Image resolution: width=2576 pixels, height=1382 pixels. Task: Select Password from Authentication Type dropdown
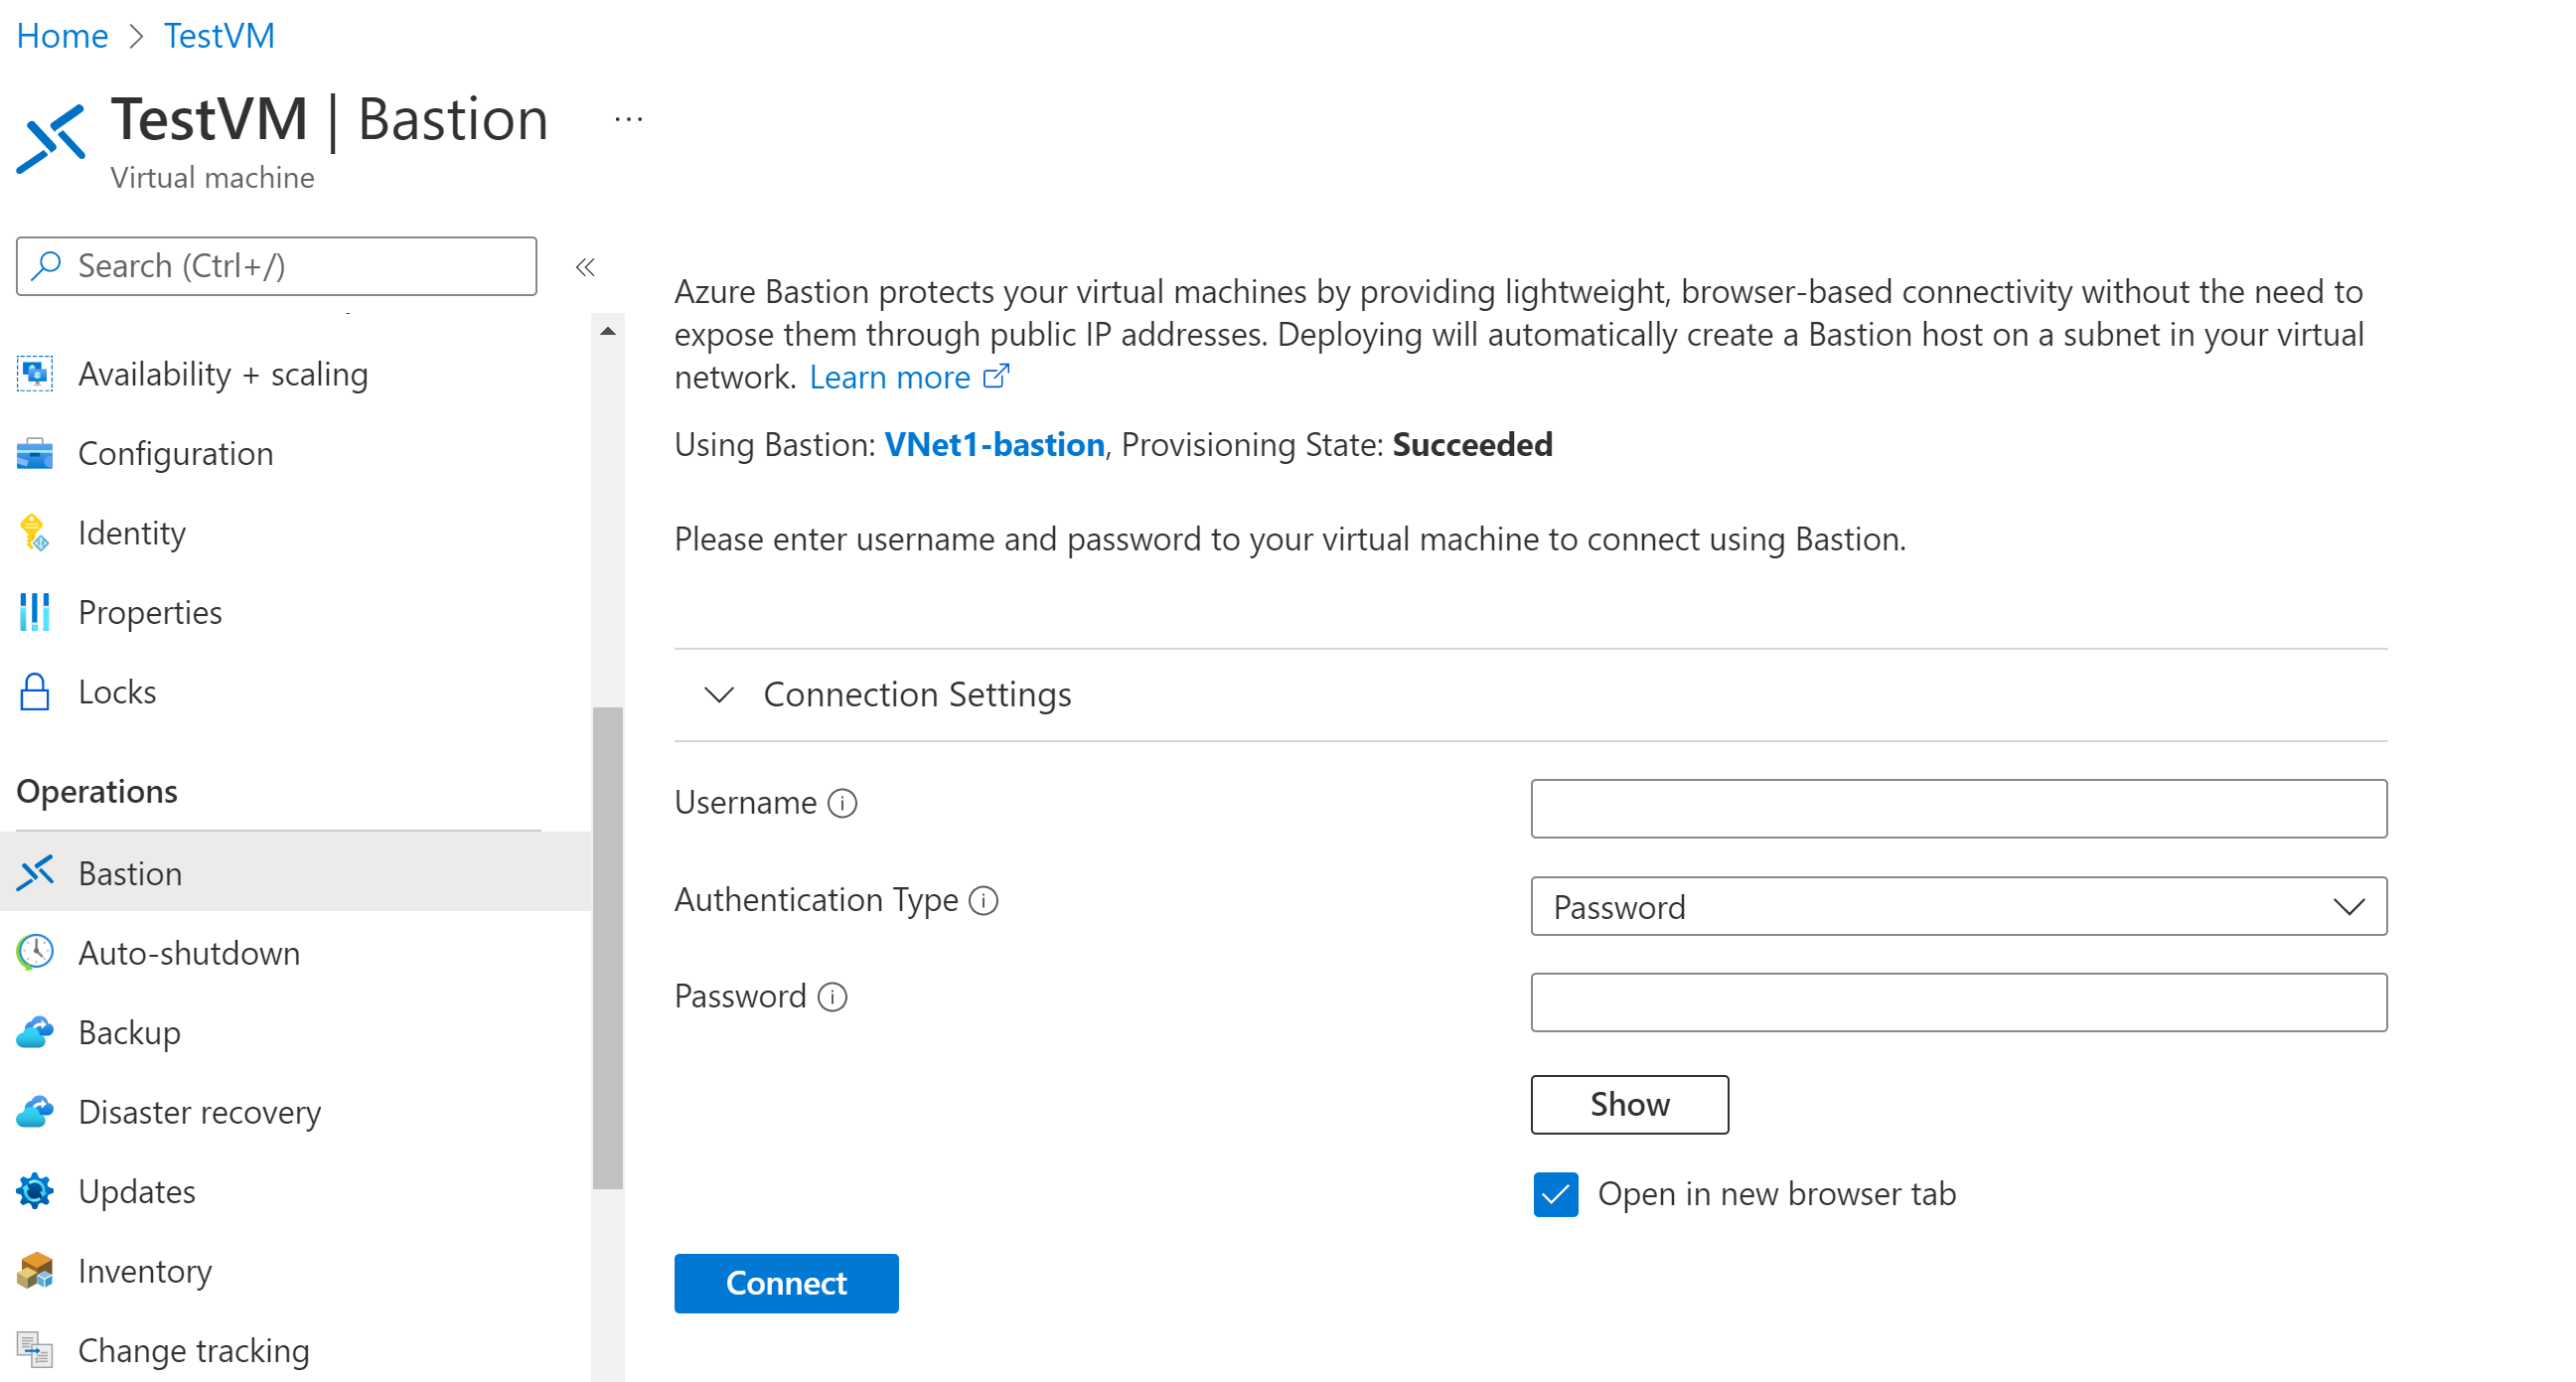1959,905
